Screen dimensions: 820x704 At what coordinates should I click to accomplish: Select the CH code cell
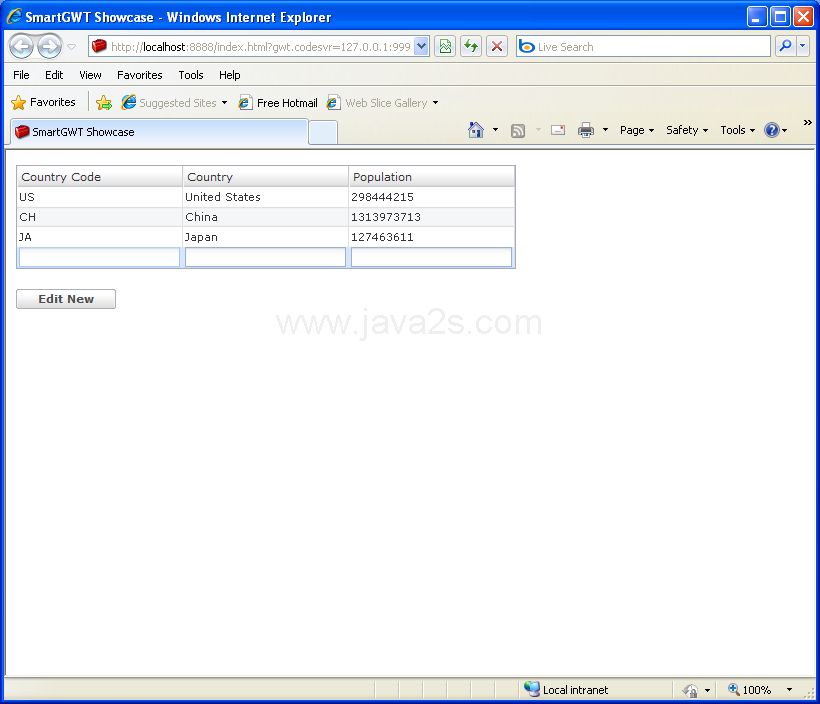pyautogui.click(x=99, y=217)
